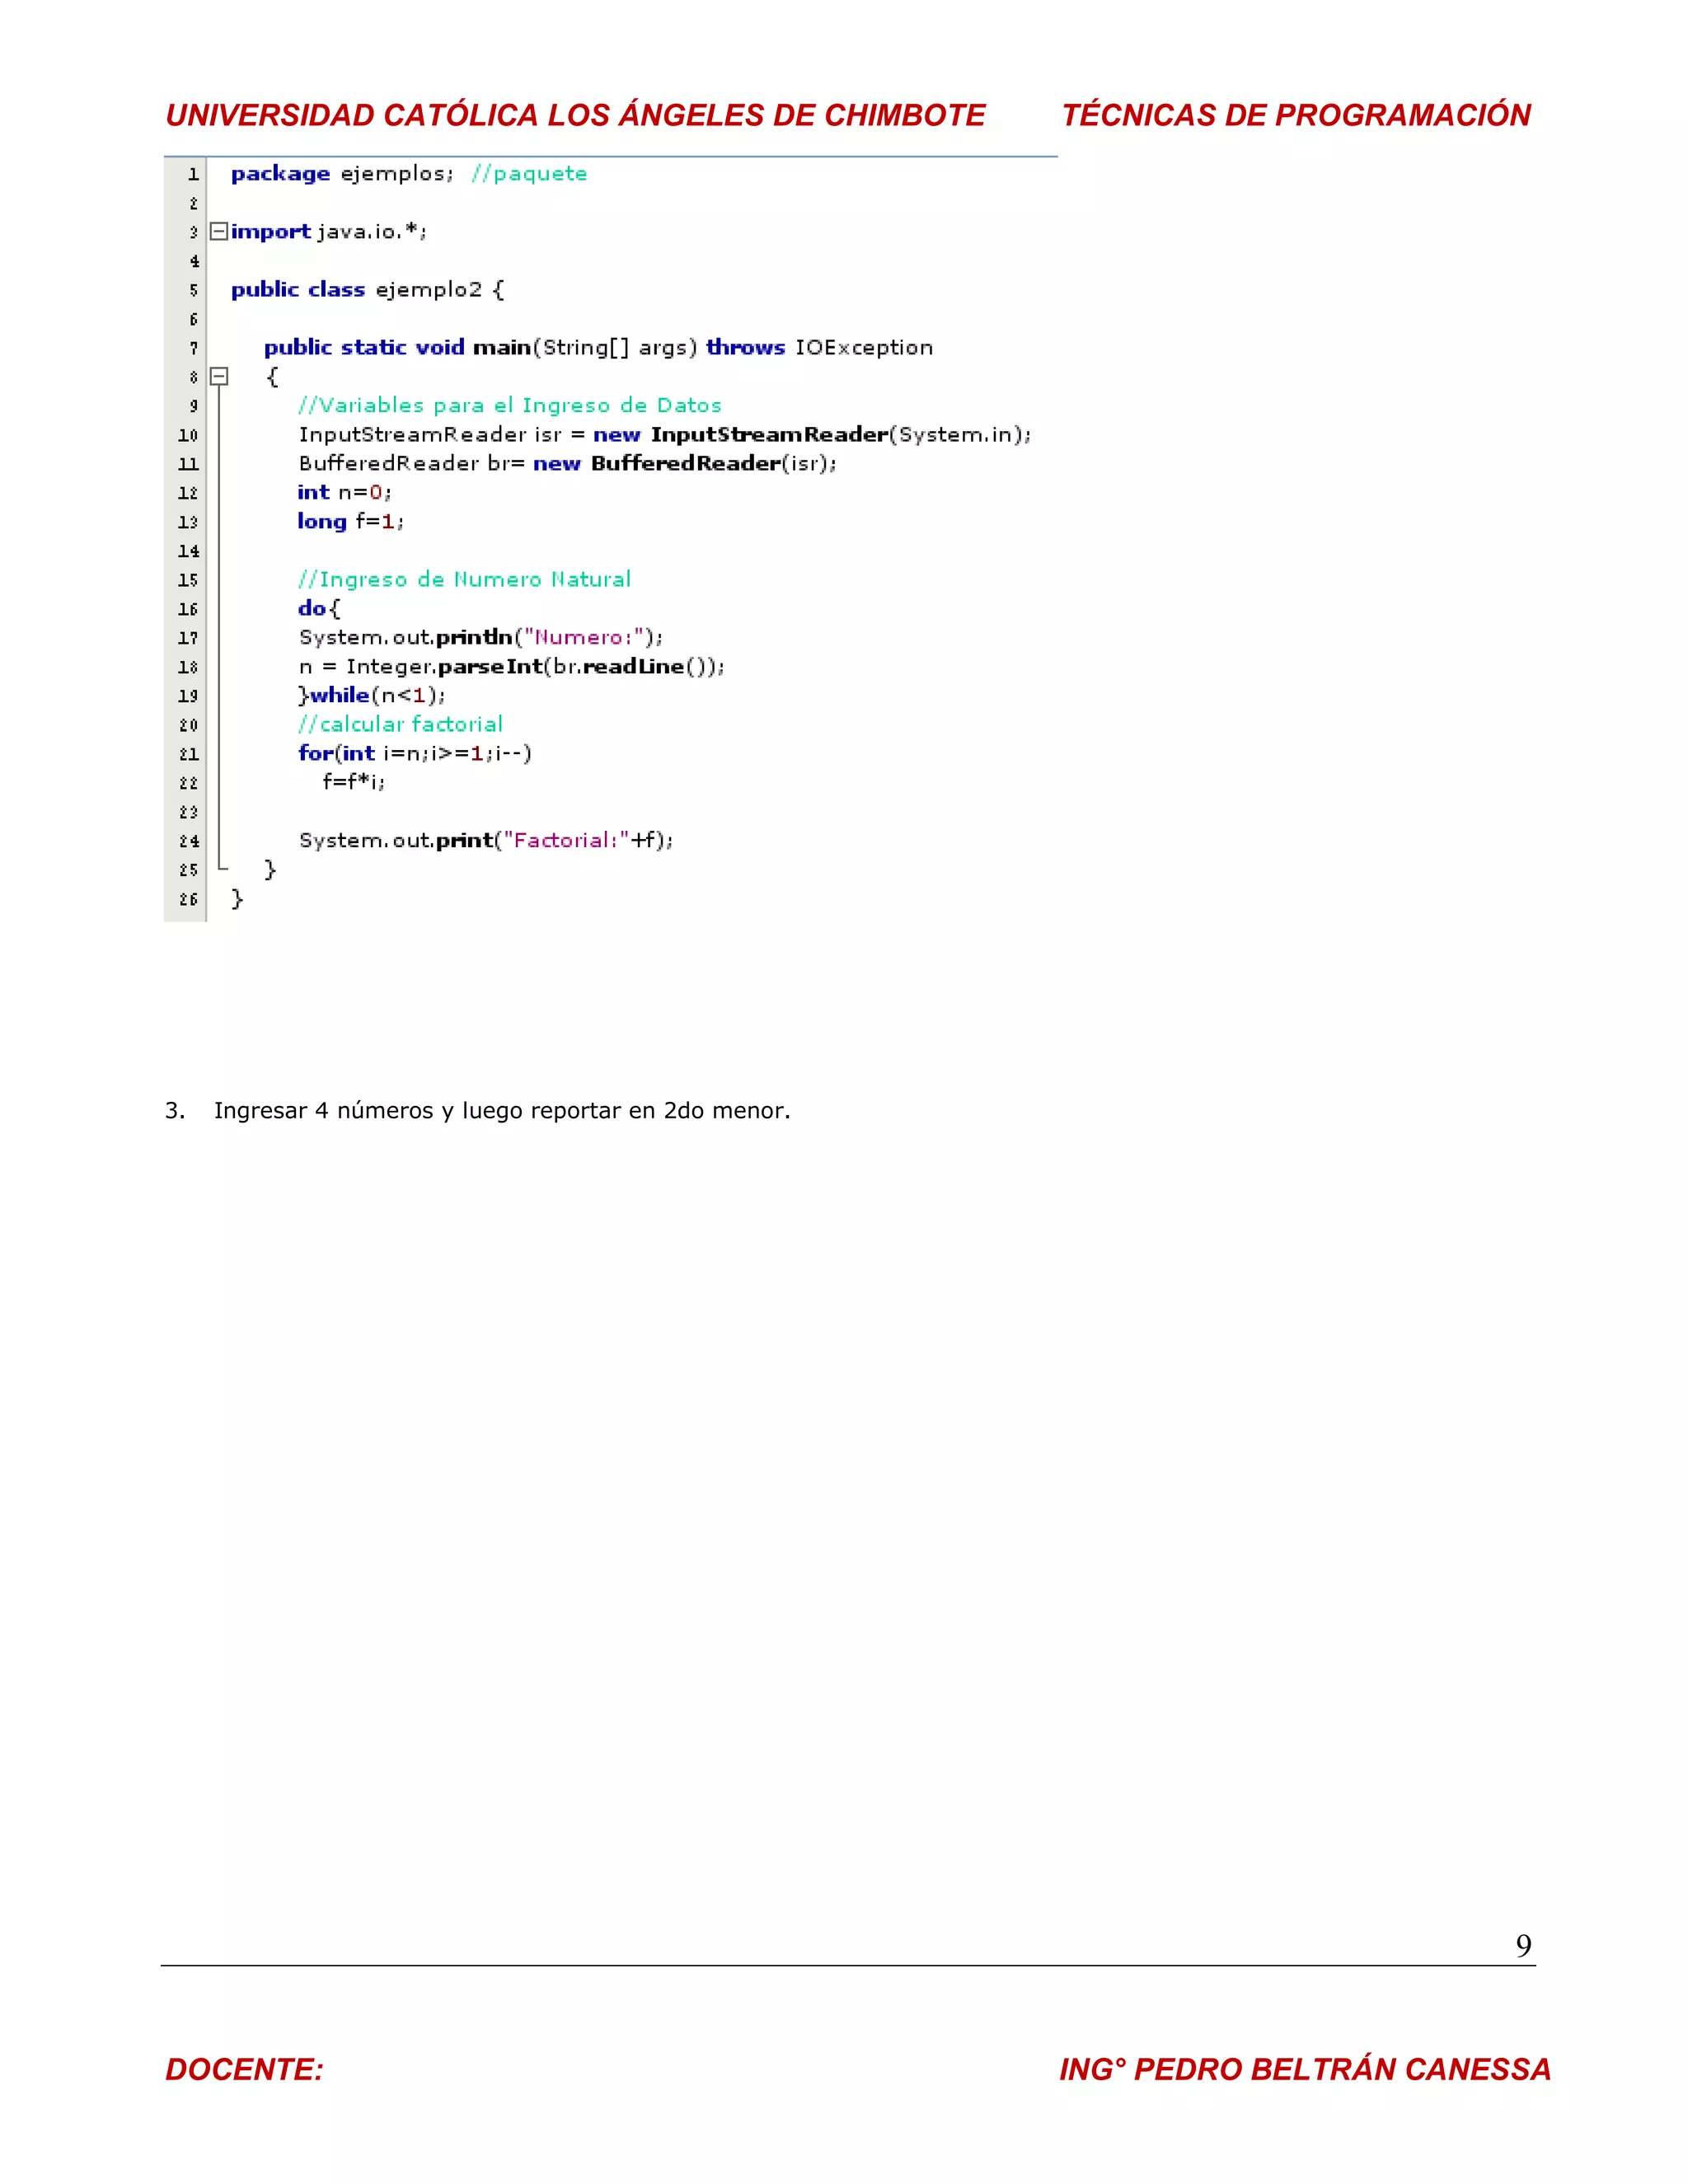This screenshot has width=1688, height=2184.
Task: Click the '//calcular factorial' comment
Action: [x=400, y=725]
